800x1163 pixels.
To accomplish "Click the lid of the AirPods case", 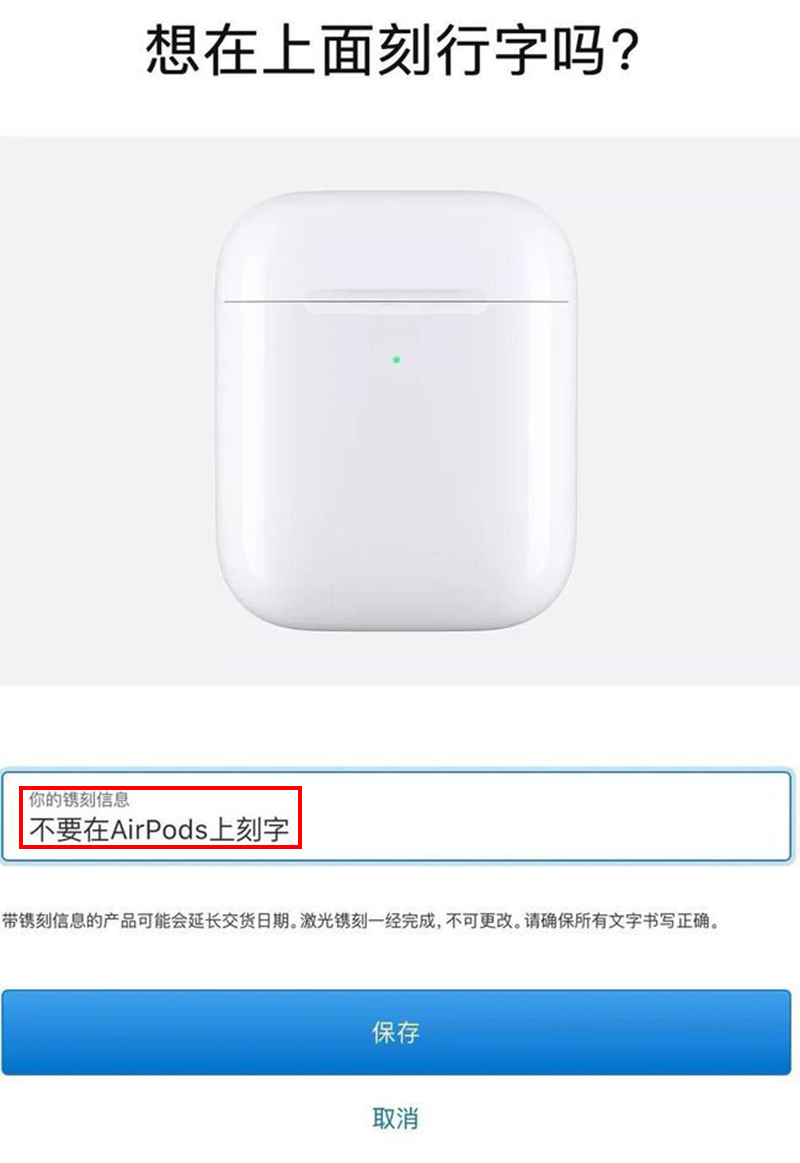I will [x=396, y=245].
